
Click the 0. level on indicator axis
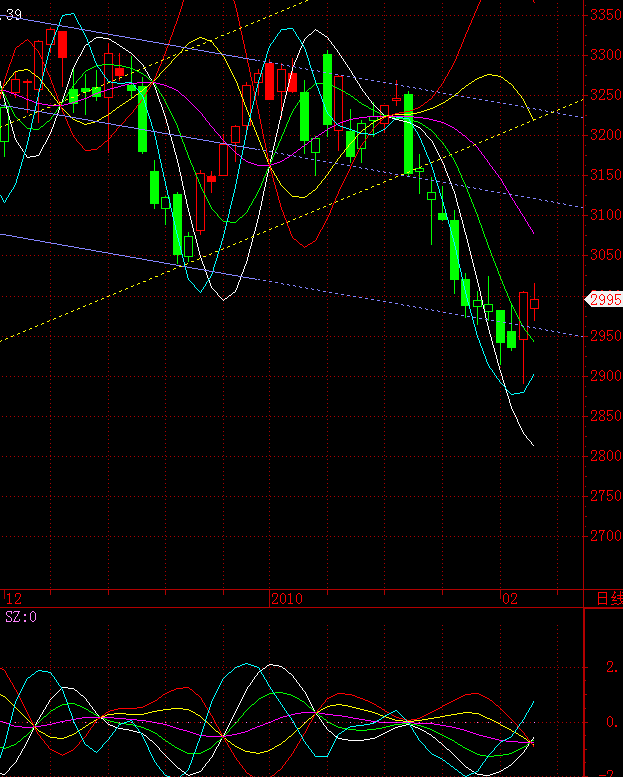click(x=613, y=722)
